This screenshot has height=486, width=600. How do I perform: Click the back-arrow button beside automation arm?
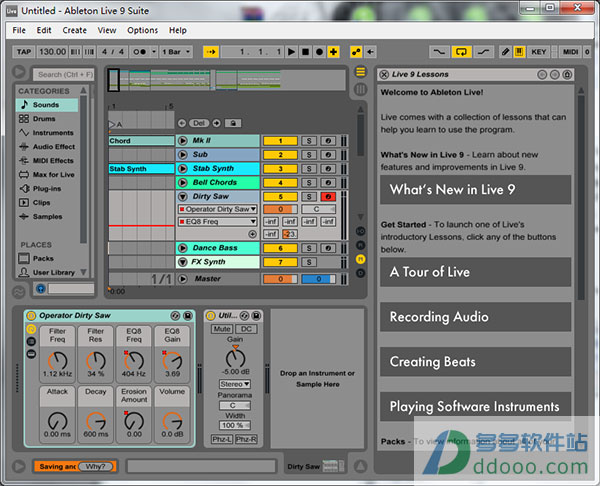tap(370, 52)
